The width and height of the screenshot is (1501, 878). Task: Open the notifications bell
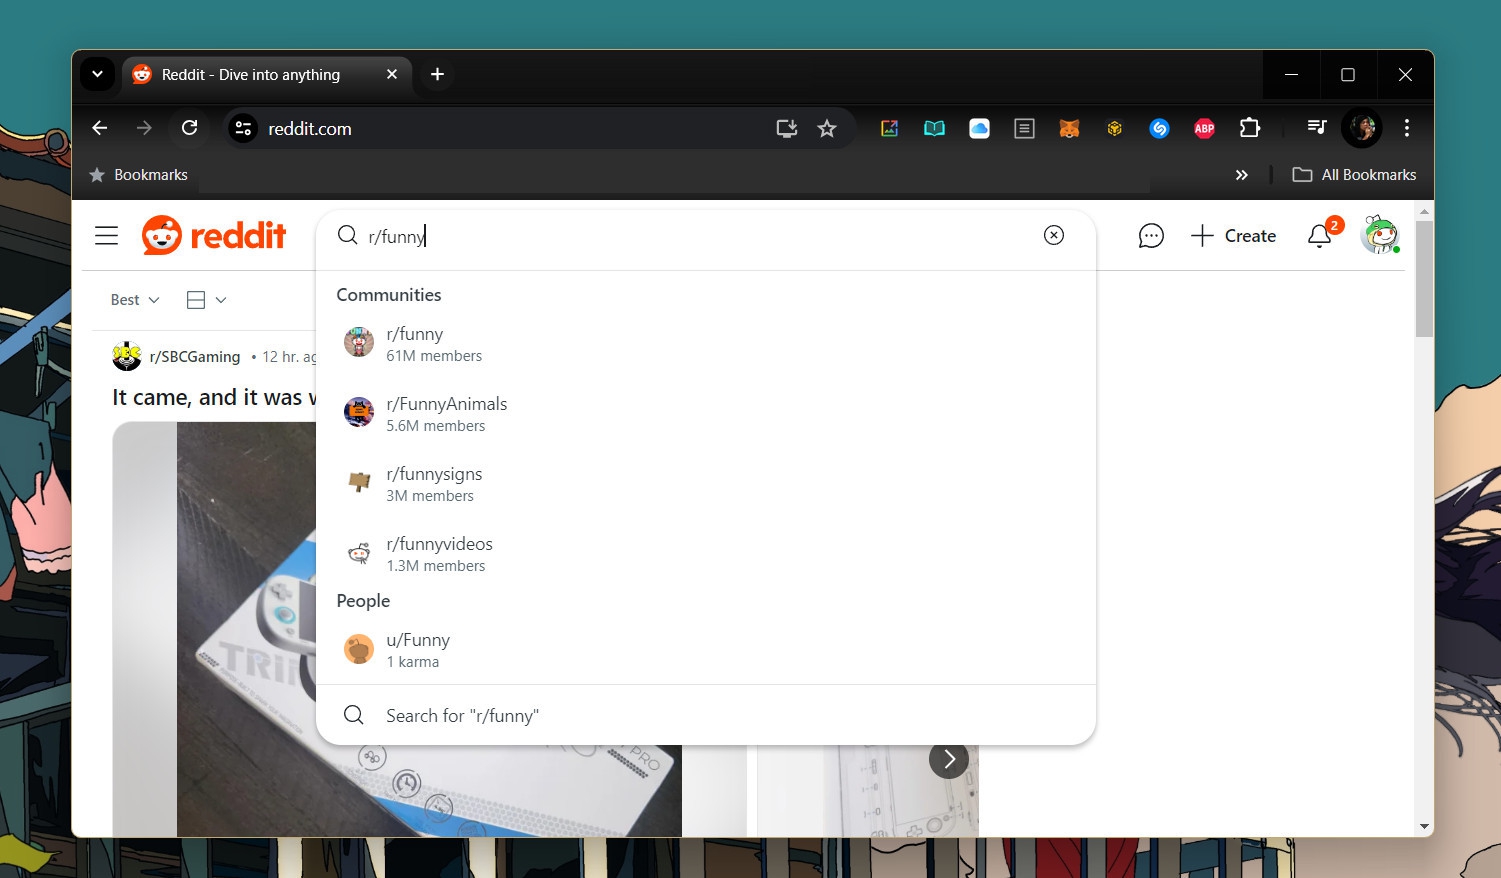pos(1320,236)
